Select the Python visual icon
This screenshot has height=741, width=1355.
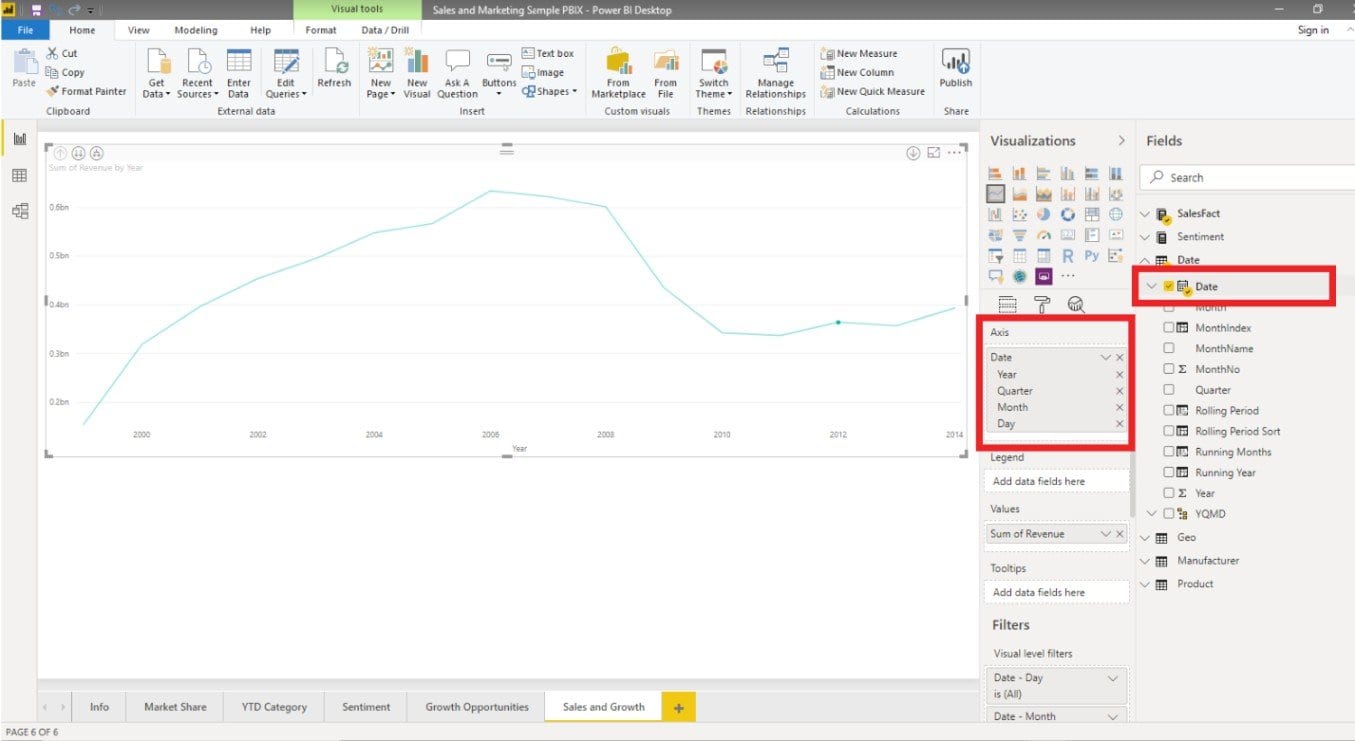(1091, 256)
